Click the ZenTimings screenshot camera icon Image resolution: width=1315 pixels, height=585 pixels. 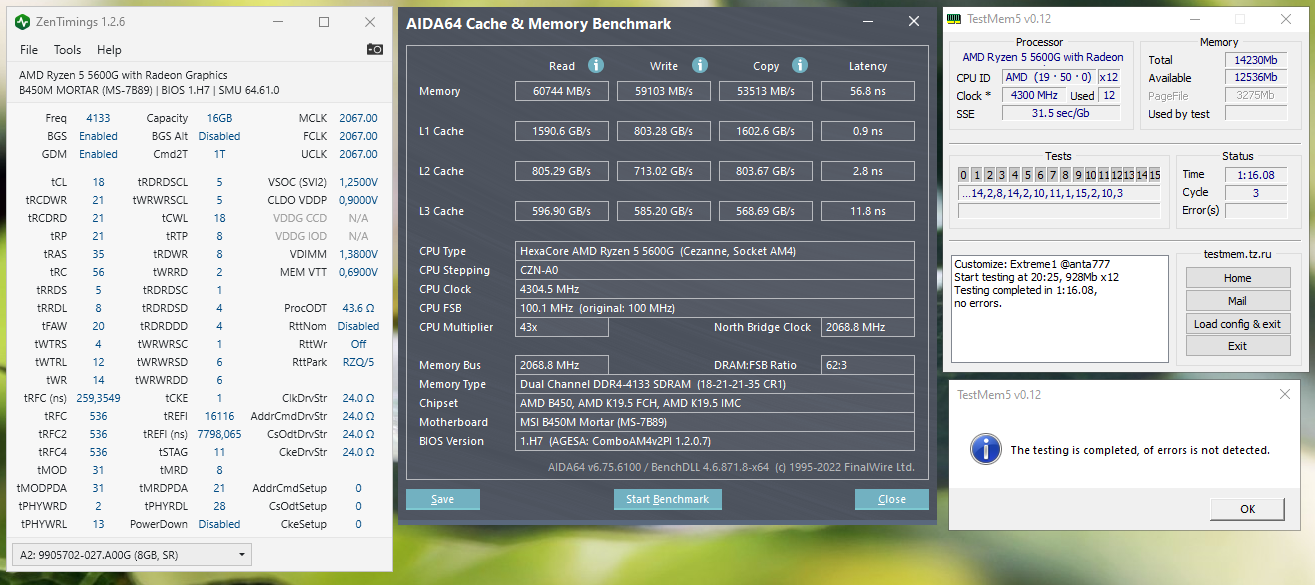tap(374, 49)
